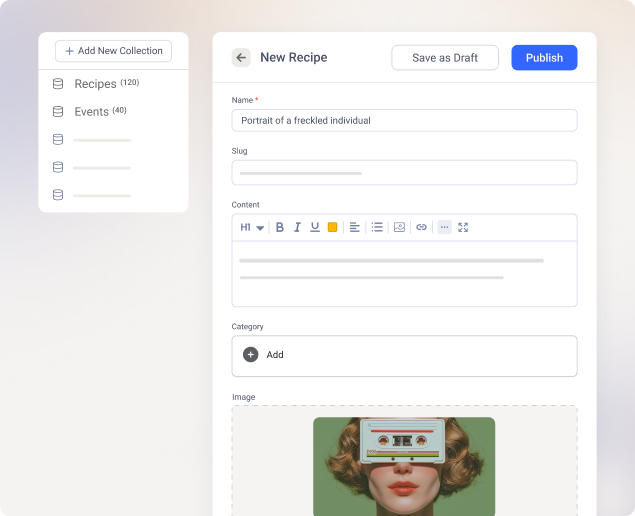Viewport: 635px width, 516px height.
Task: Click Save as Draft button
Action: pyautogui.click(x=445, y=58)
